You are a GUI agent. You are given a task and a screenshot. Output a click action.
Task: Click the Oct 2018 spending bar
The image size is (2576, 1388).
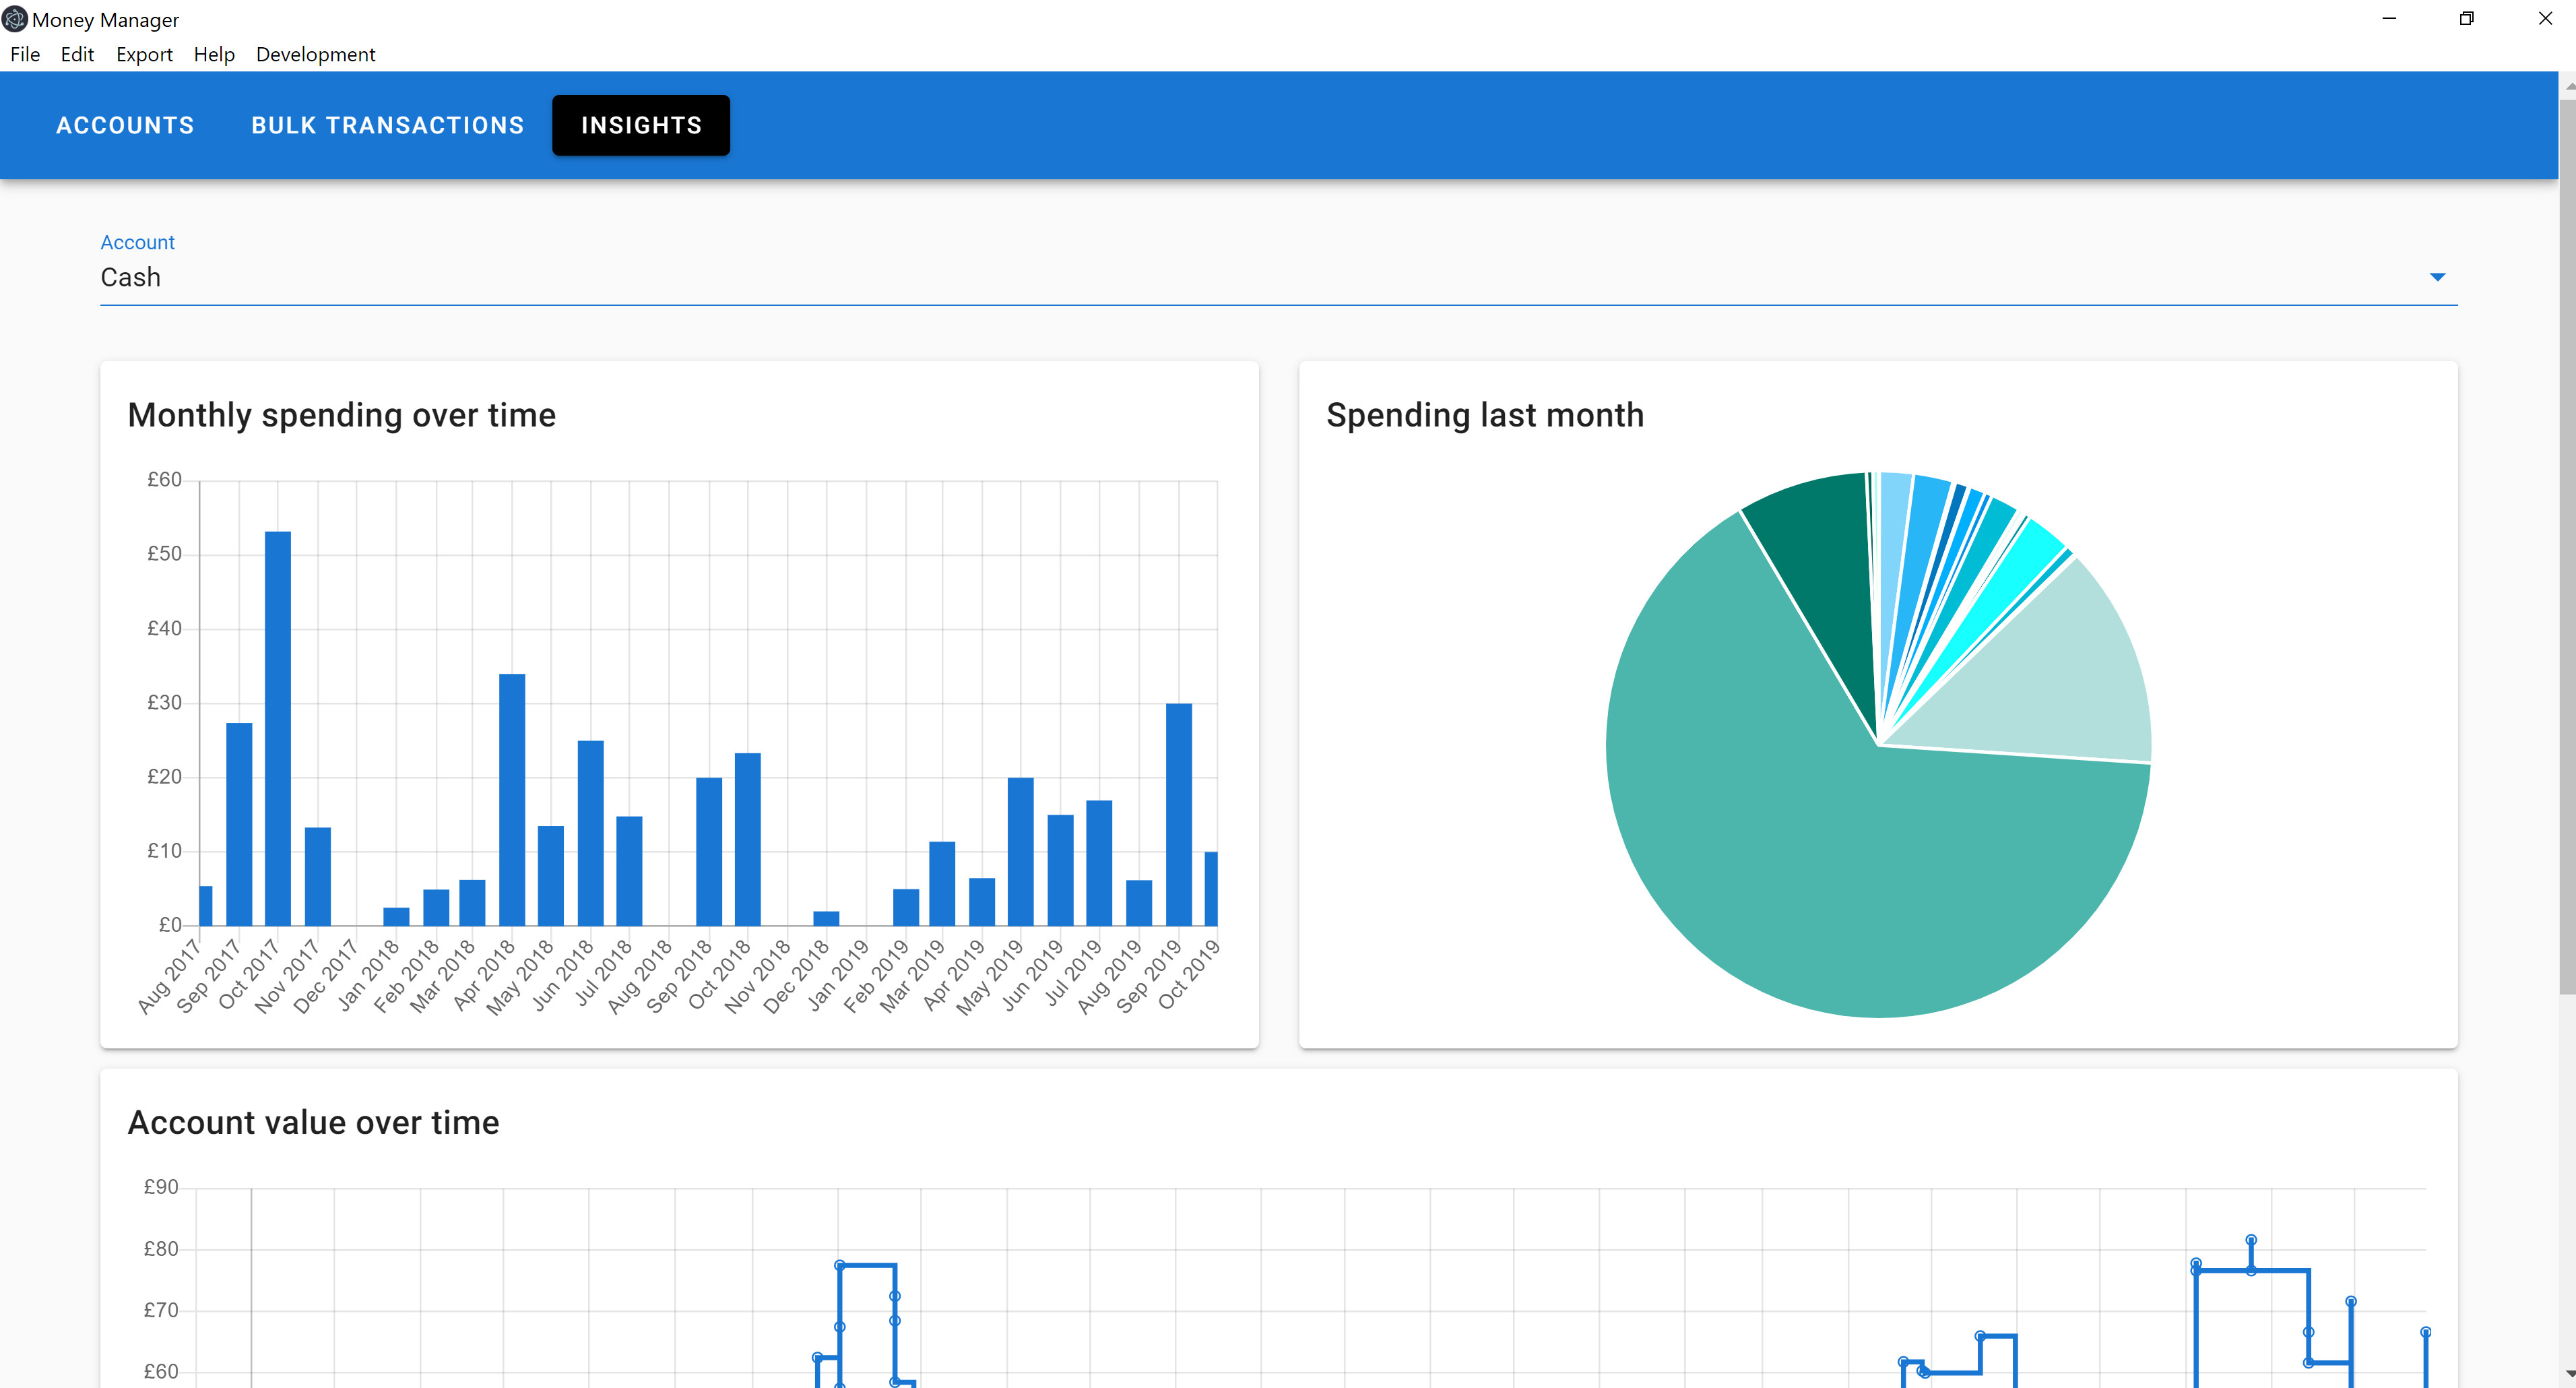click(x=748, y=839)
